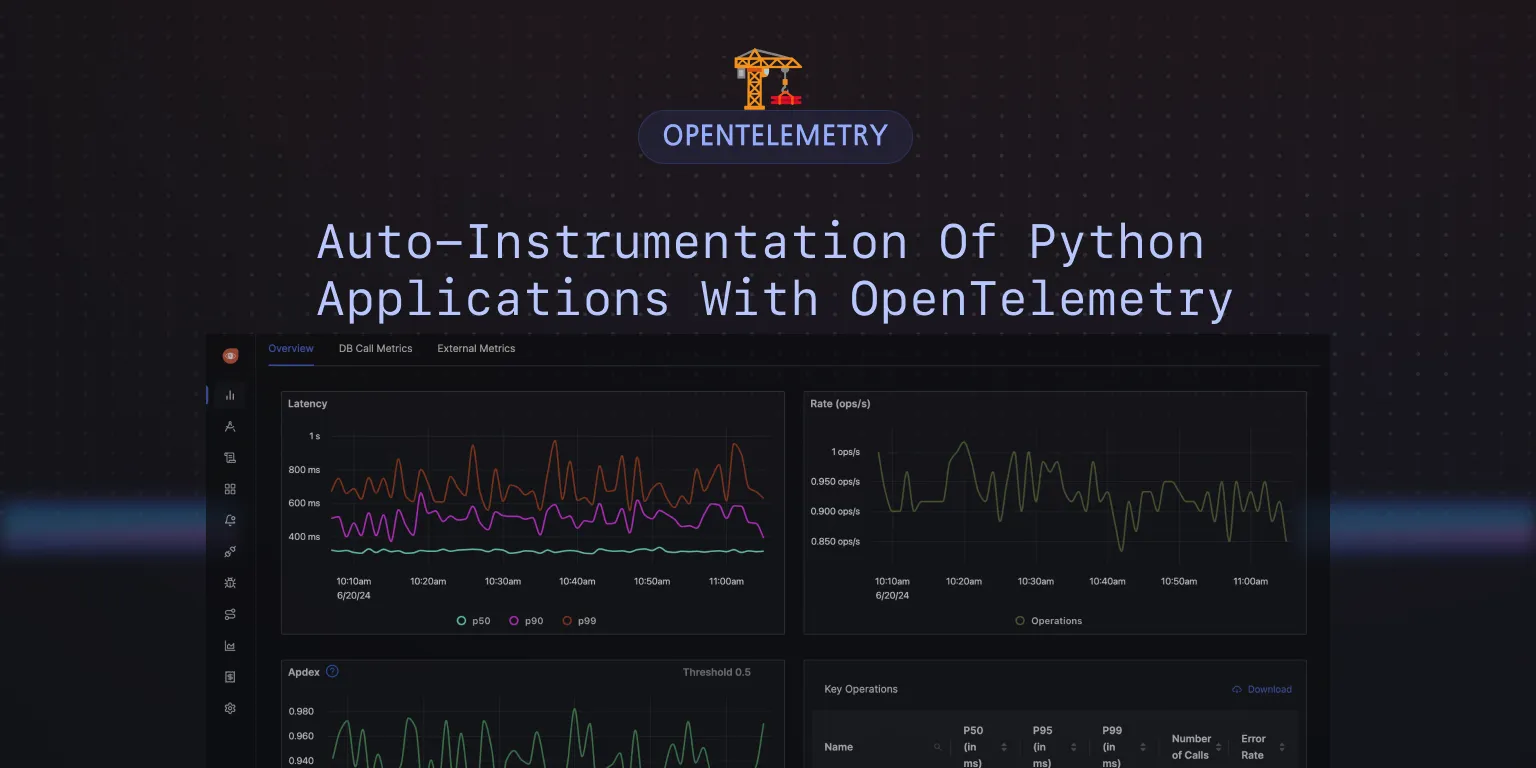Open the Traces compass sidebar icon

click(230, 426)
